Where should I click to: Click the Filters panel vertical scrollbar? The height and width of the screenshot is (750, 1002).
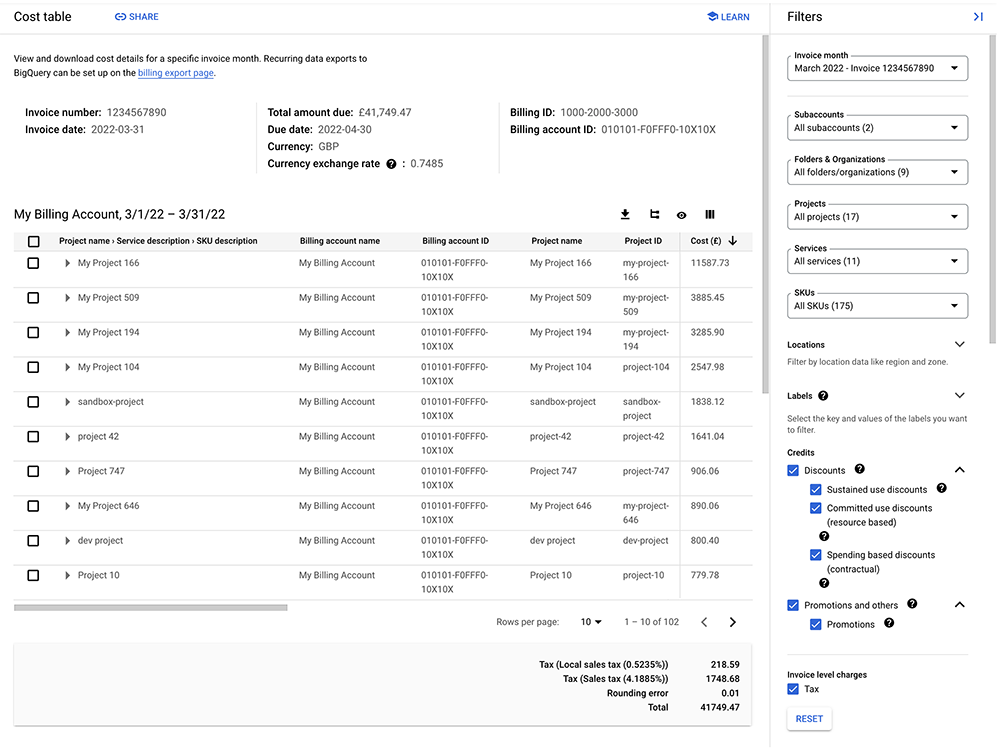click(x=992, y=190)
